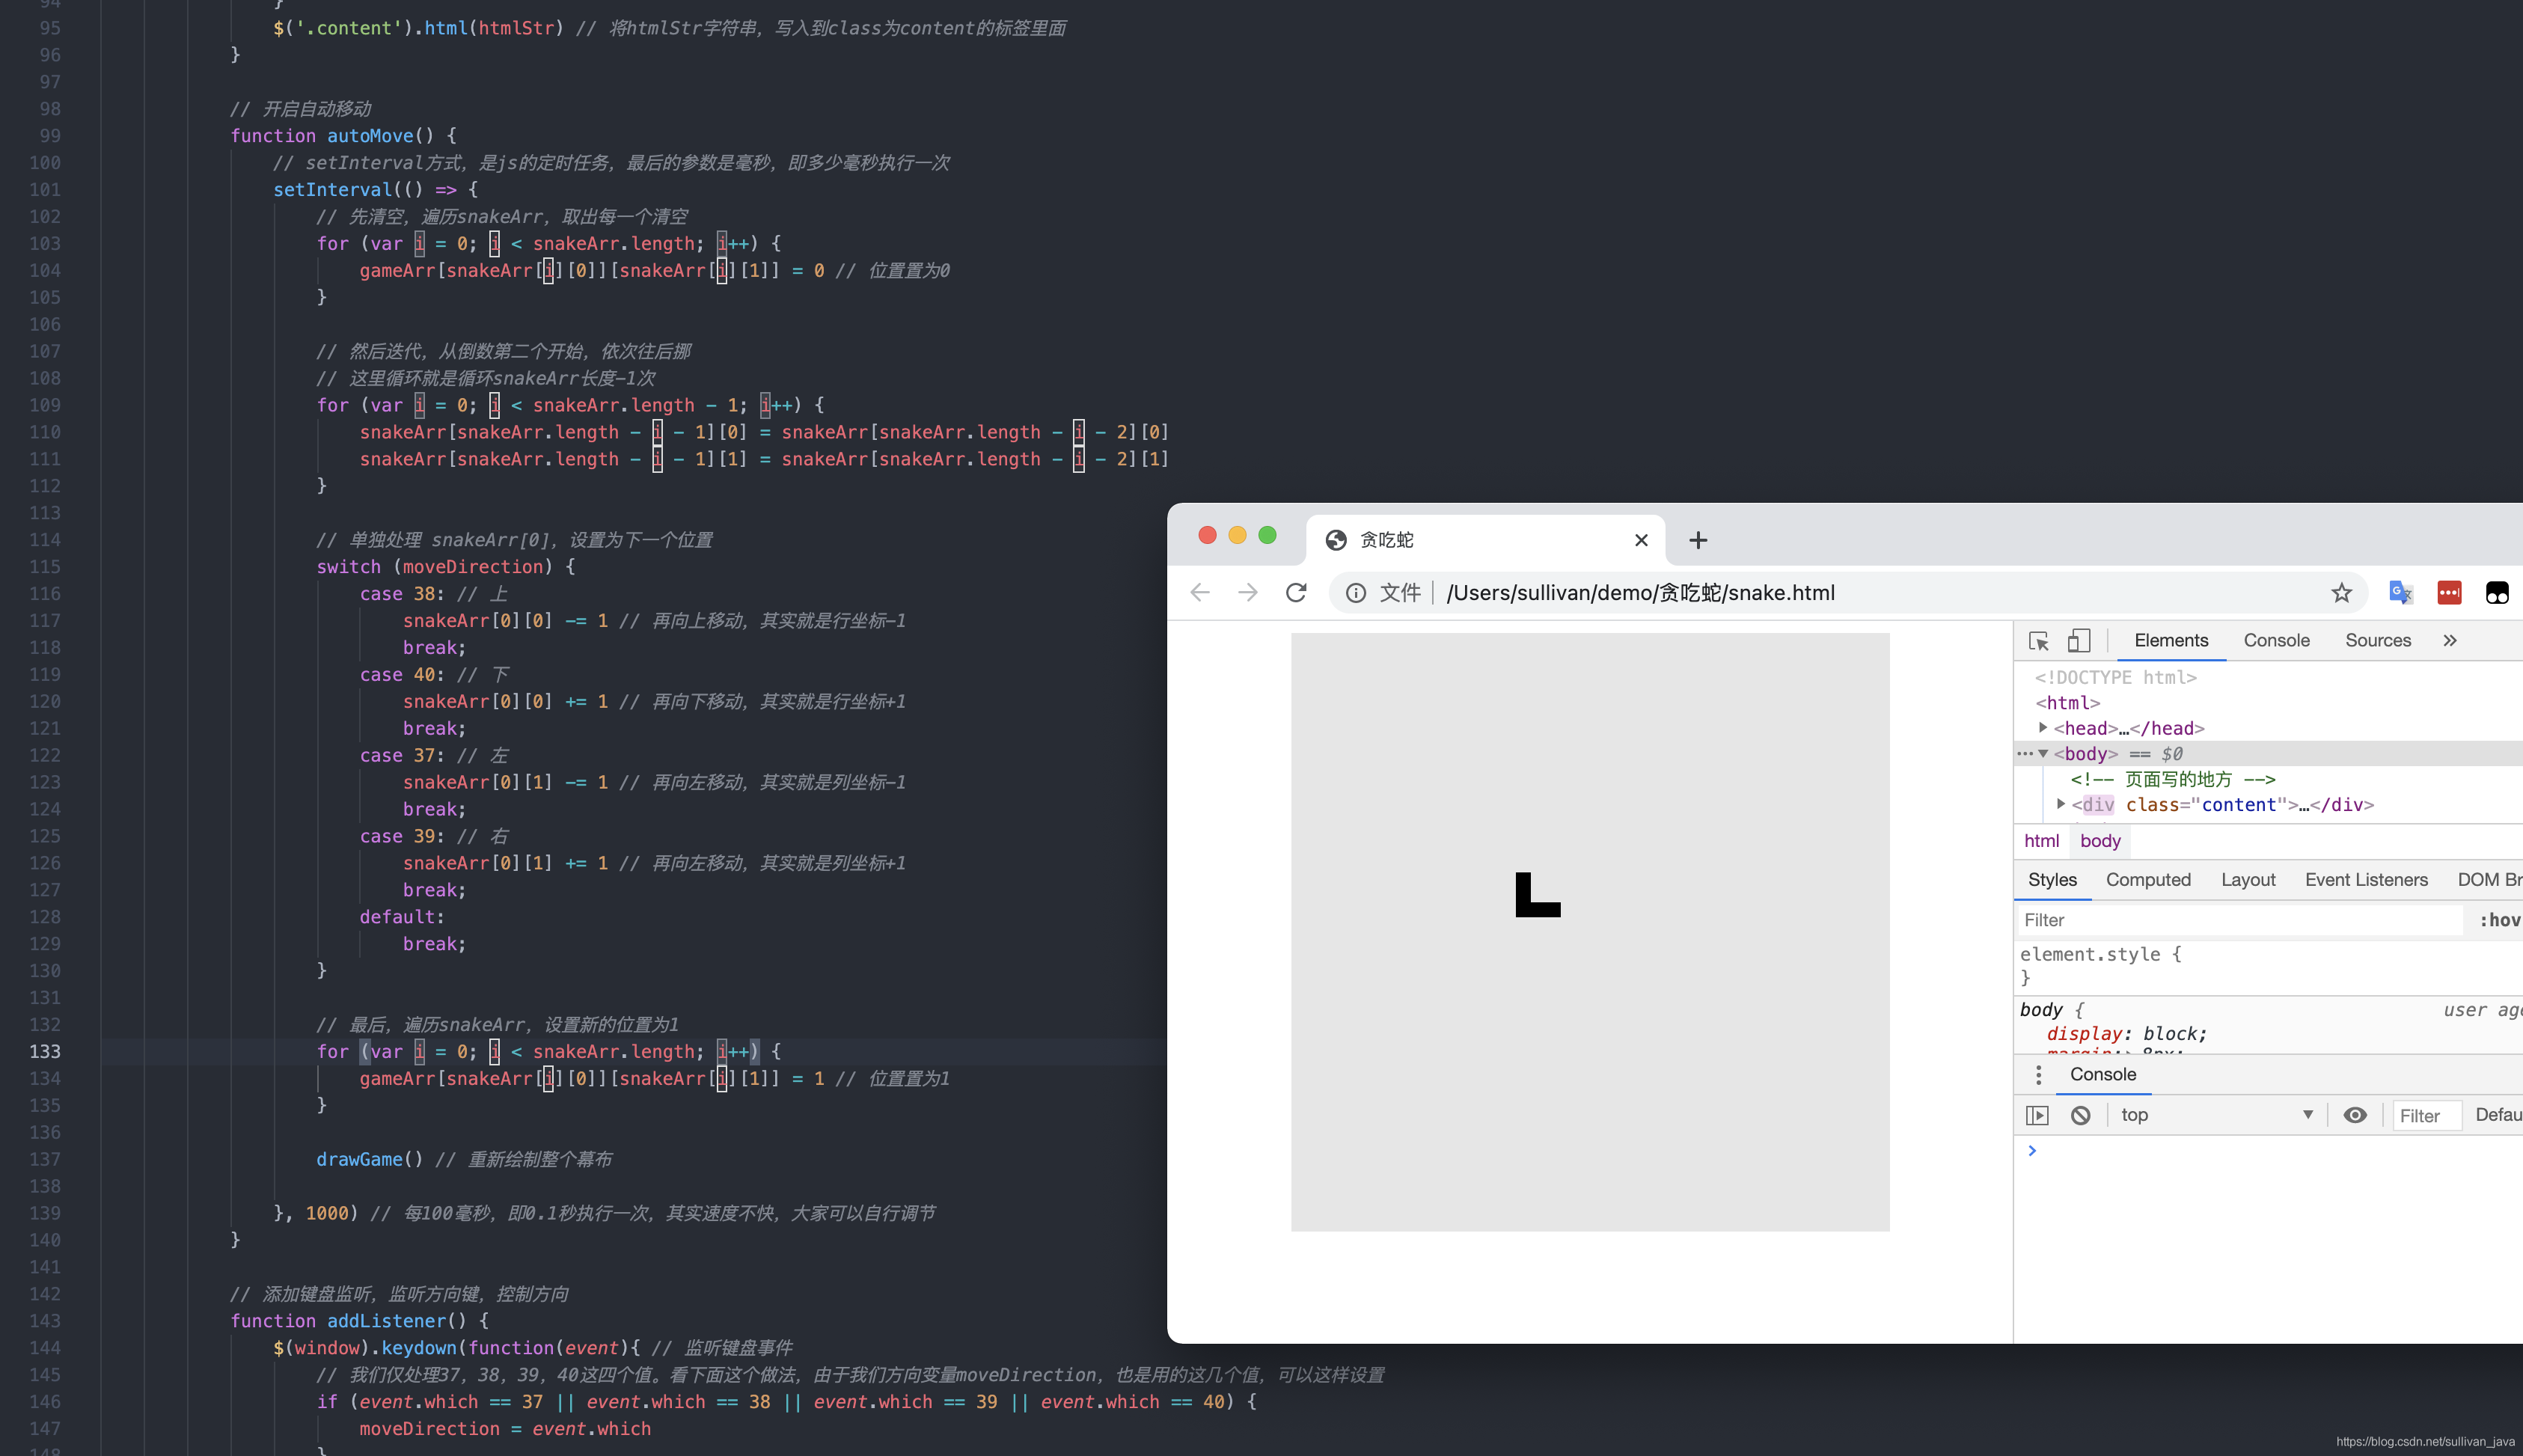
Task: Open the black mask extension icon
Action: point(2497,593)
